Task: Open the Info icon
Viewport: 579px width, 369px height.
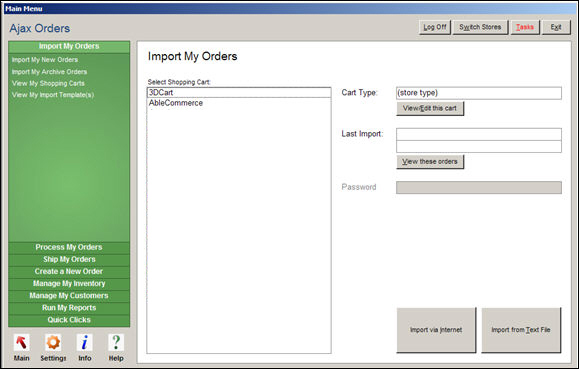Action: point(85,342)
